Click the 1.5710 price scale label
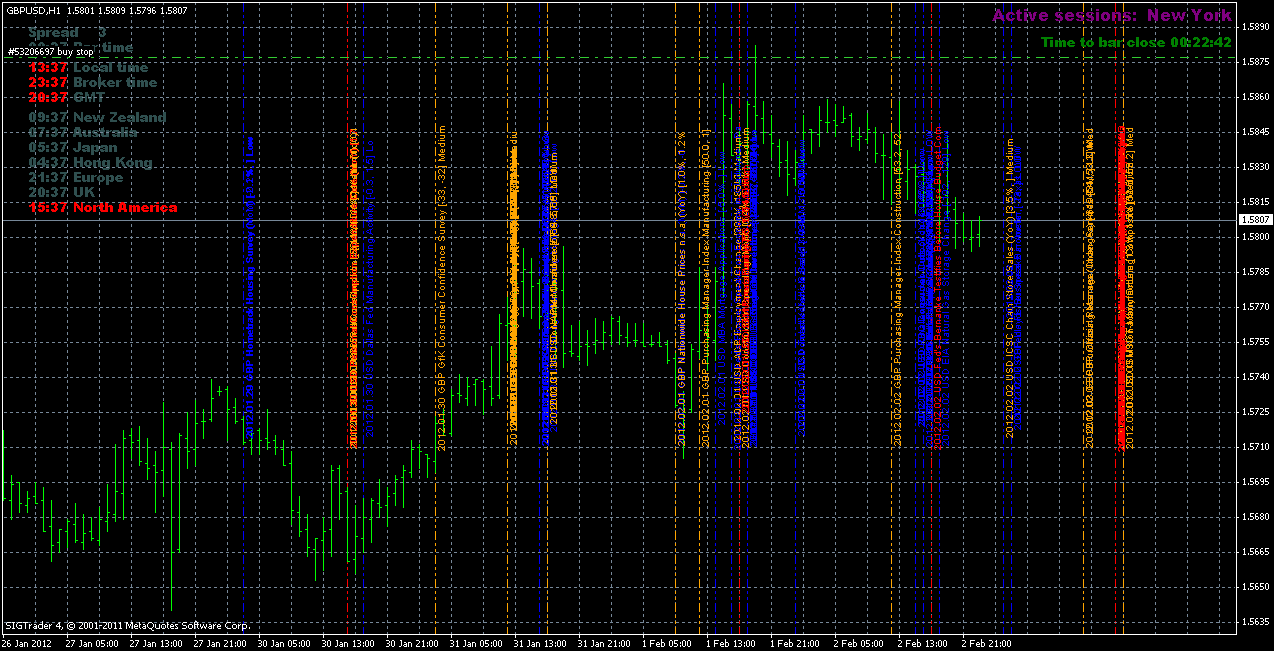Image resolution: width=1274 pixels, height=651 pixels. (1255, 447)
